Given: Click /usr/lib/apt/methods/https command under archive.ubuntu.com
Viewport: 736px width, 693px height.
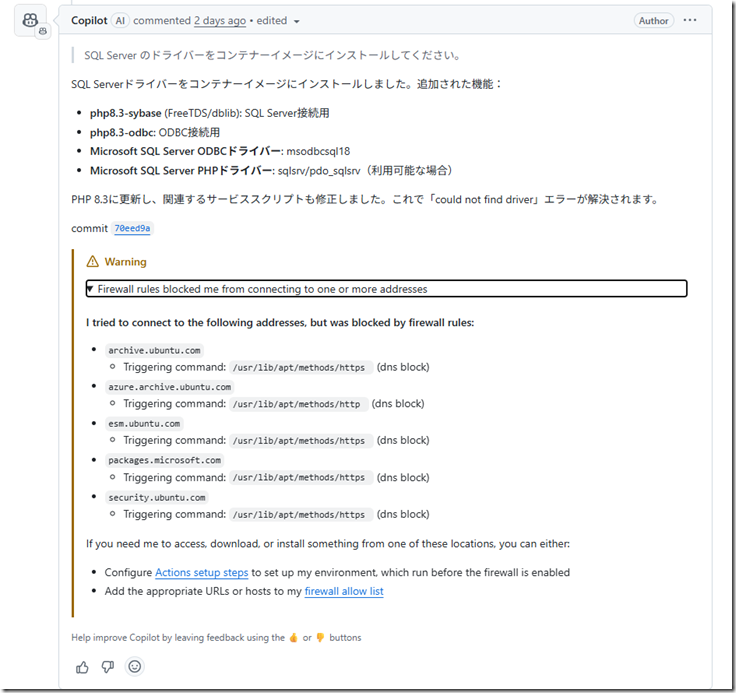Looking at the screenshot, I should pyautogui.click(x=299, y=367).
